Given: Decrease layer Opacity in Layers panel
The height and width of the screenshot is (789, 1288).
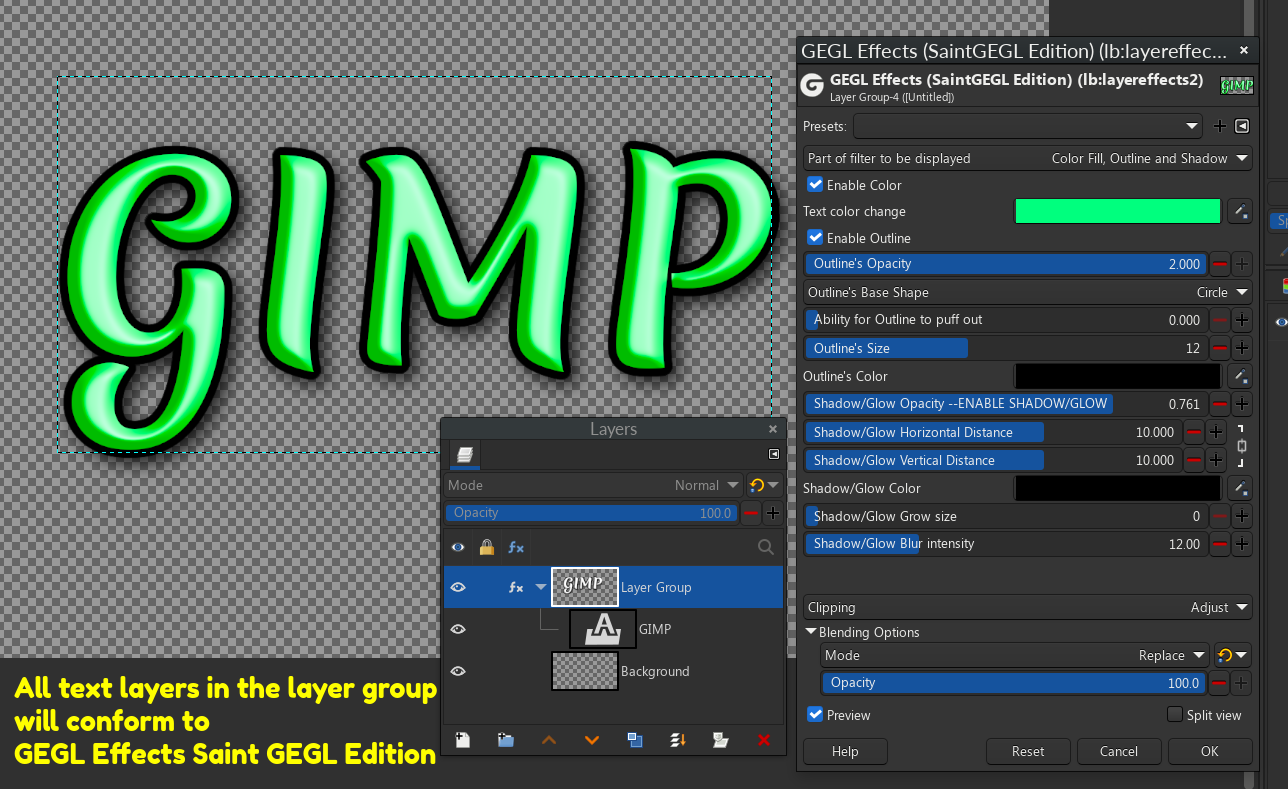Looking at the screenshot, I should coord(751,513).
